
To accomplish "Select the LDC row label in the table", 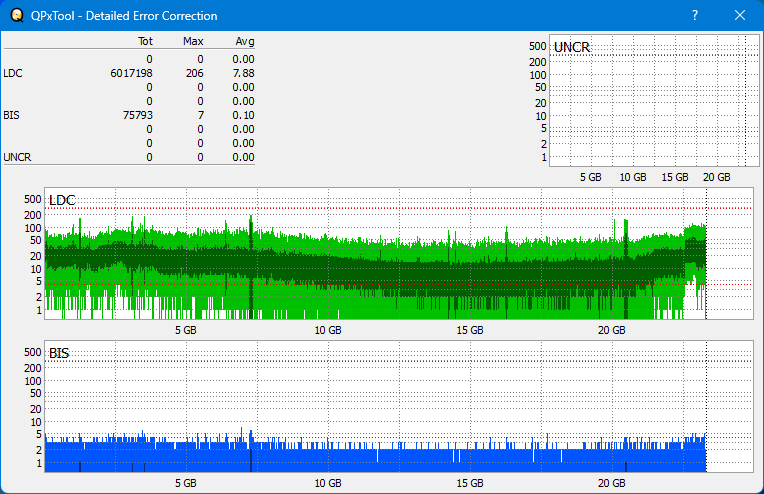I will [x=13, y=73].
